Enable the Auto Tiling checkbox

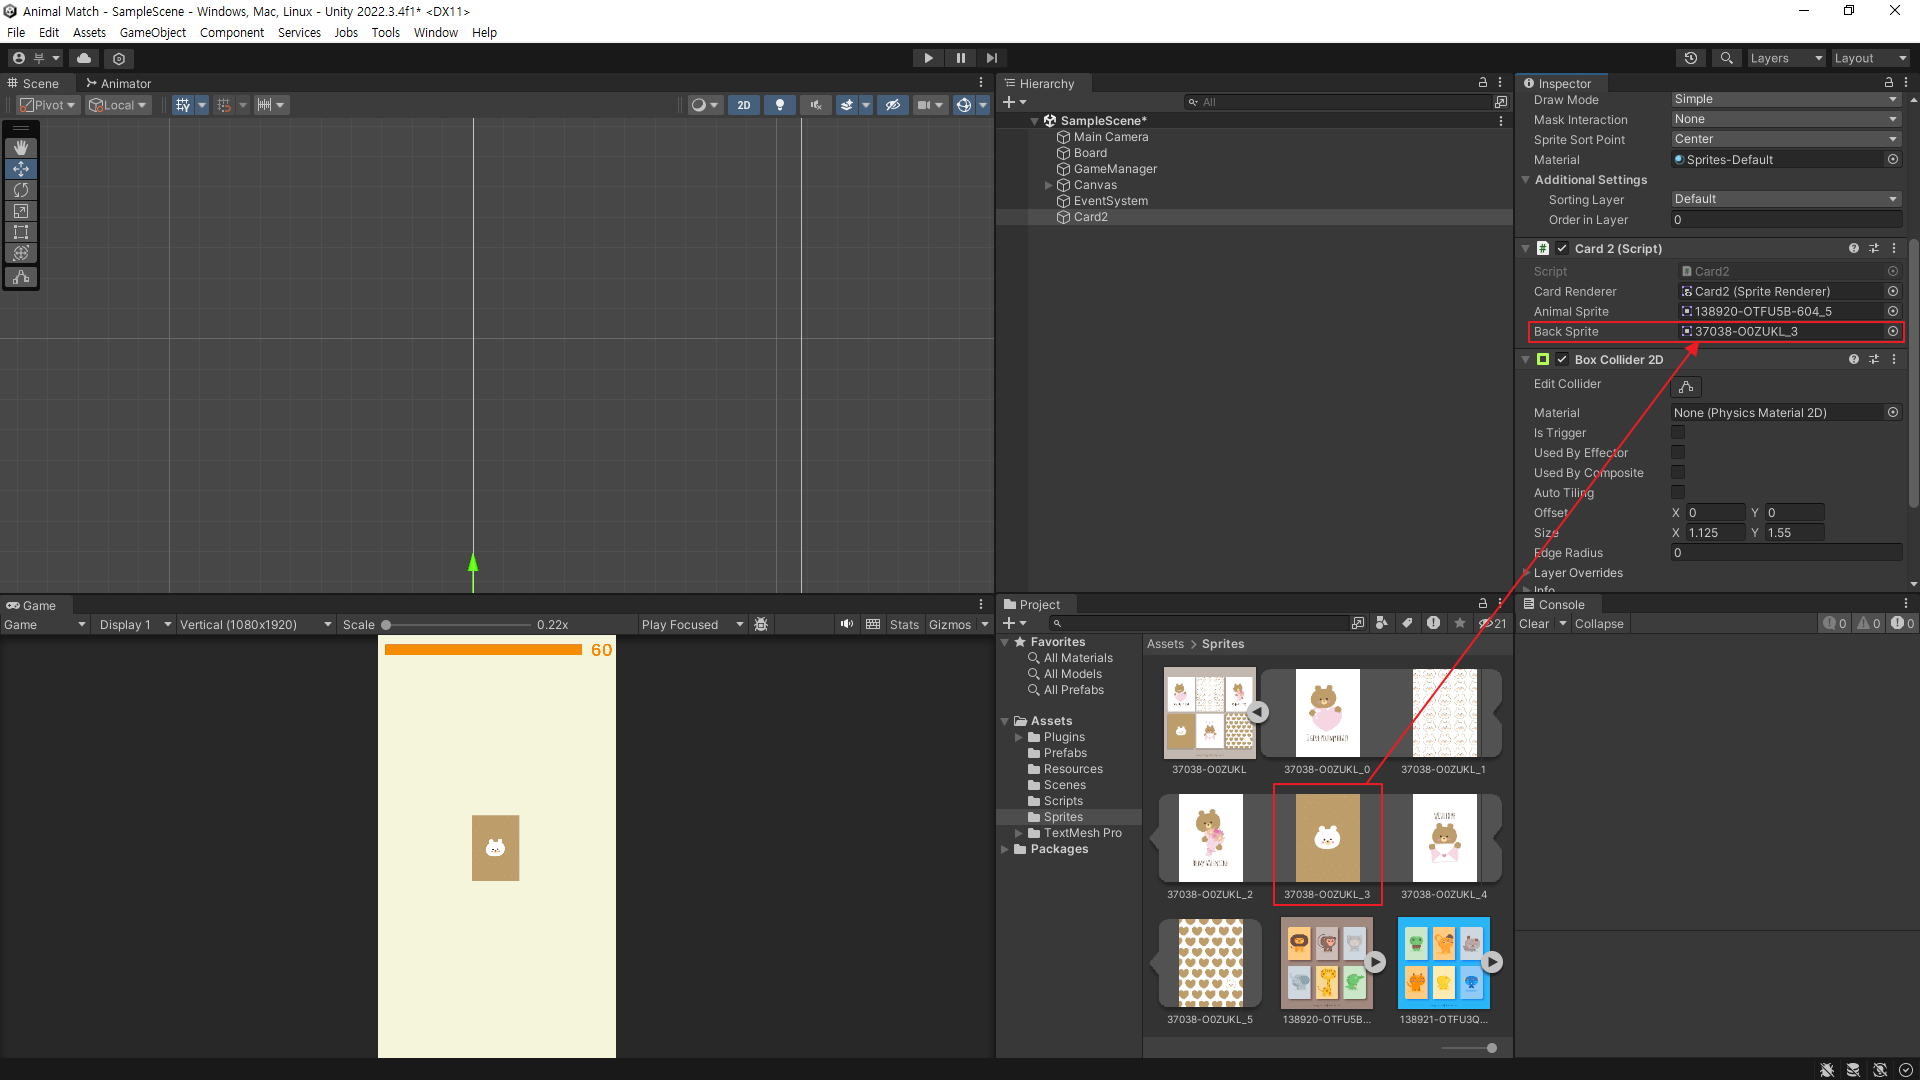click(1678, 493)
